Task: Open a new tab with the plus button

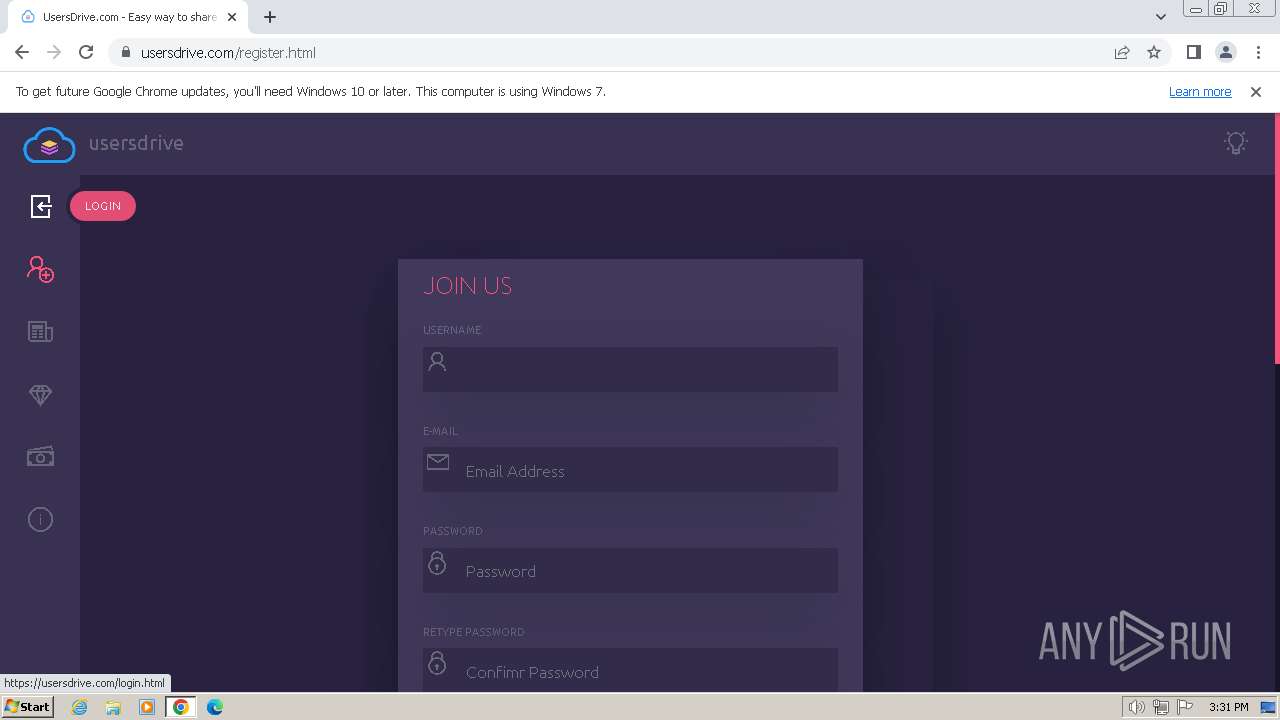Action: [x=270, y=16]
